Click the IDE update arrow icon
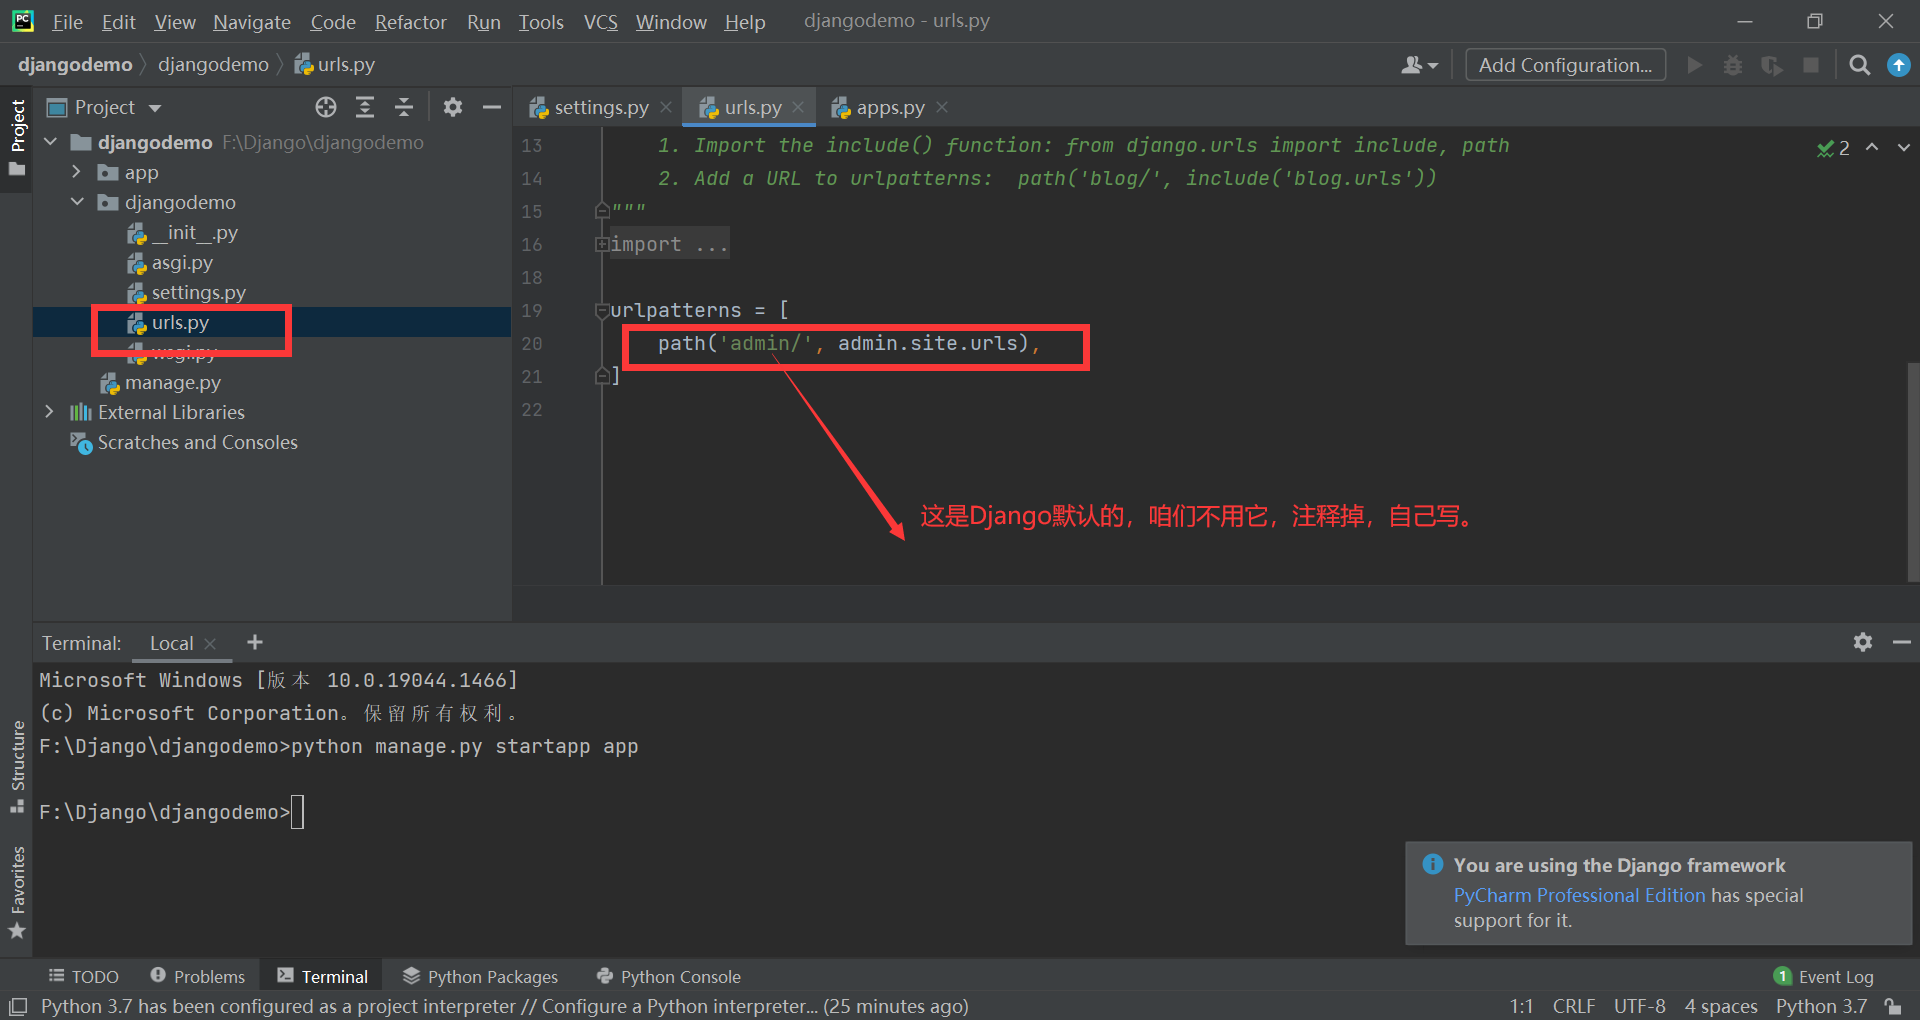The image size is (1920, 1020). [1898, 65]
